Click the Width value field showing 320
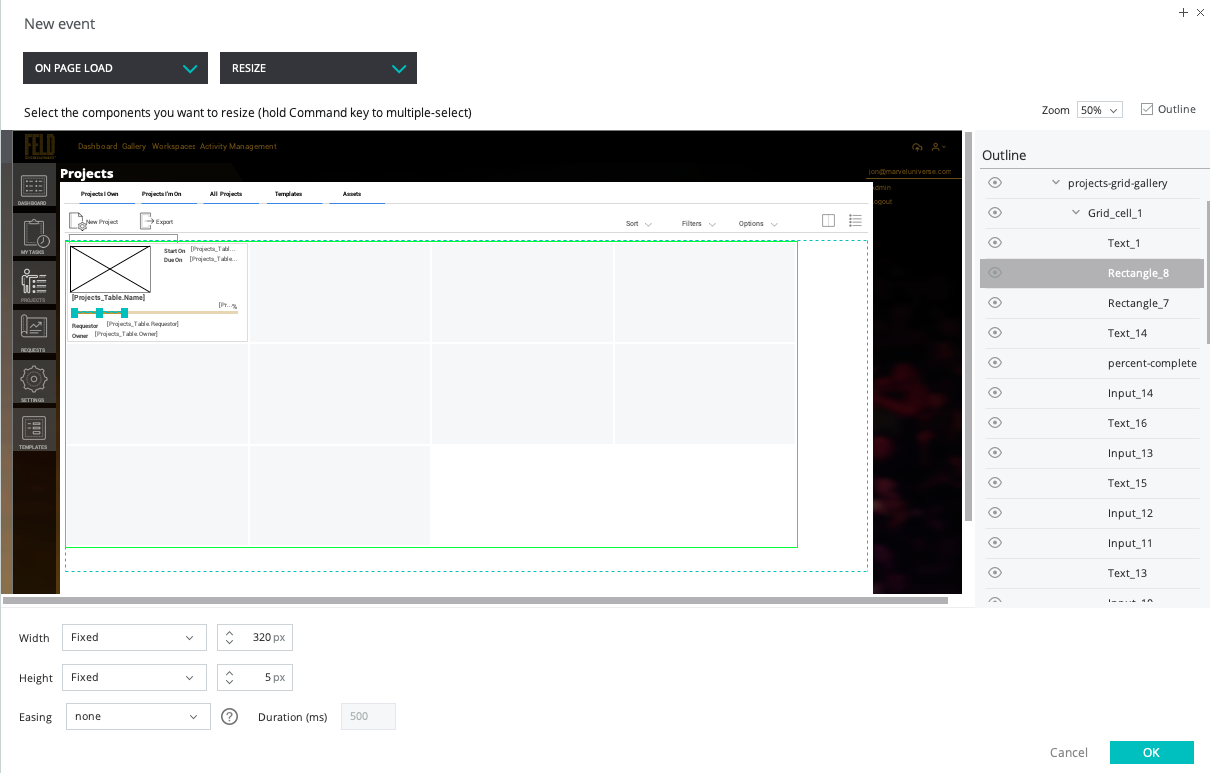1210x773 pixels. coord(262,637)
